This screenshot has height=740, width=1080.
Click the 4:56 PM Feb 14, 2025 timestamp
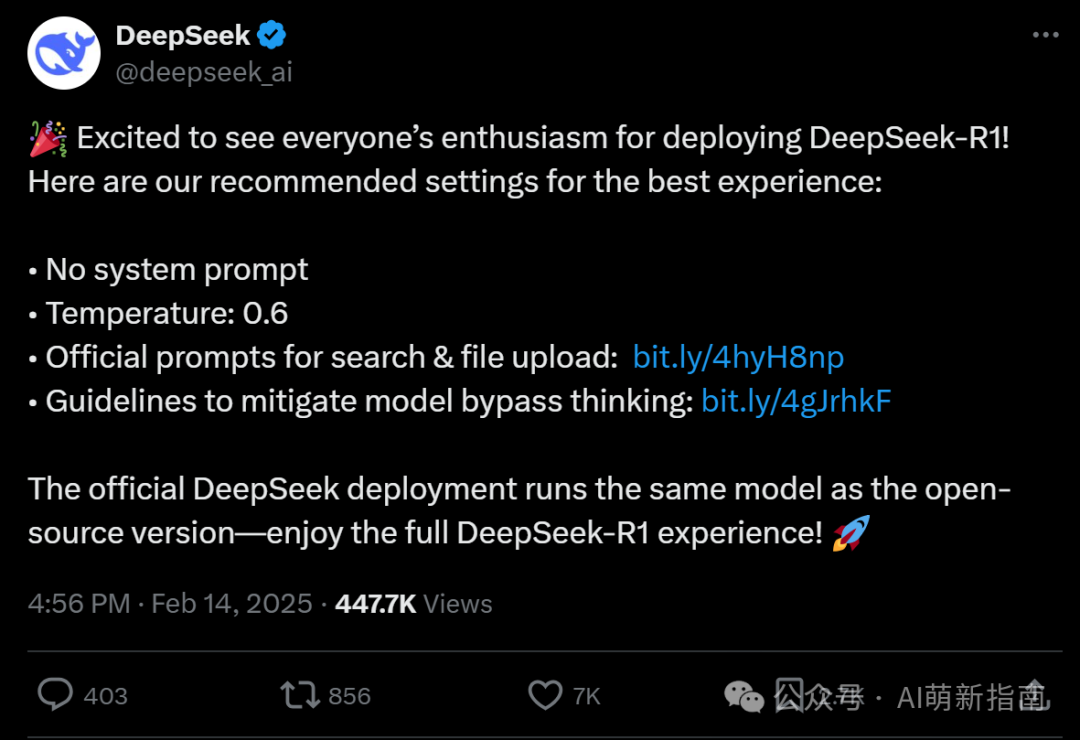(x=170, y=604)
